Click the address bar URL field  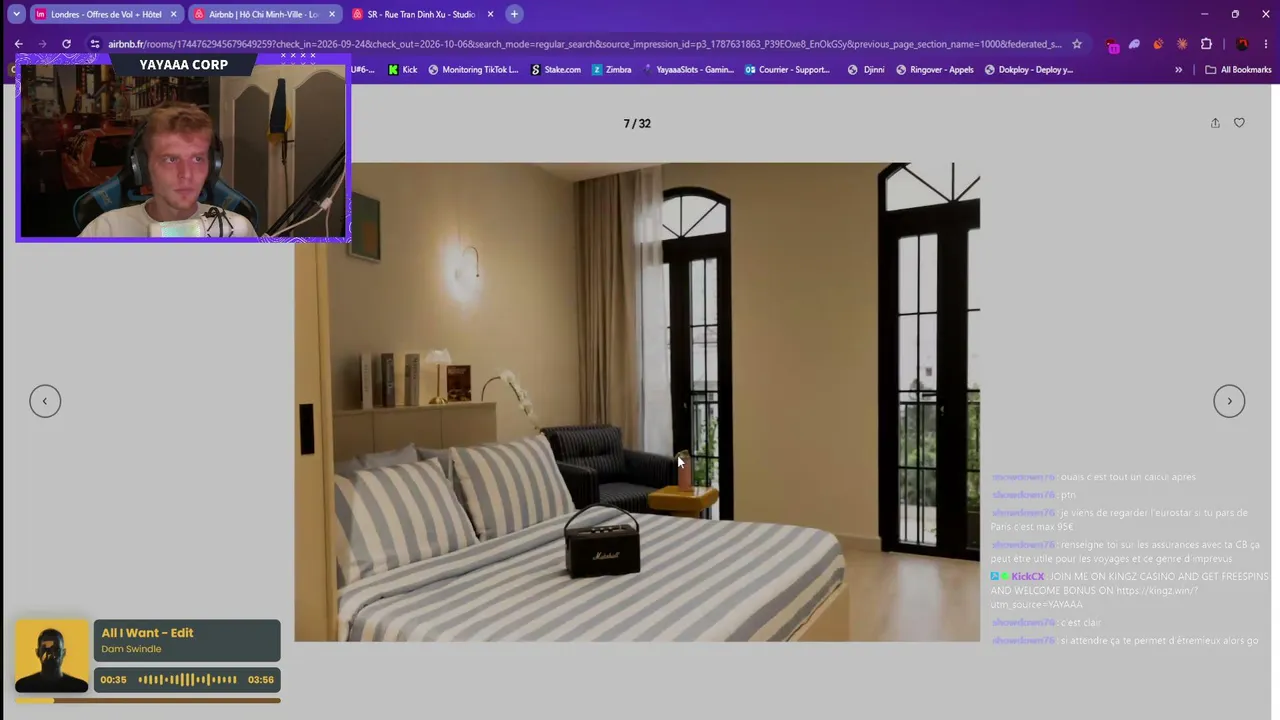point(585,44)
